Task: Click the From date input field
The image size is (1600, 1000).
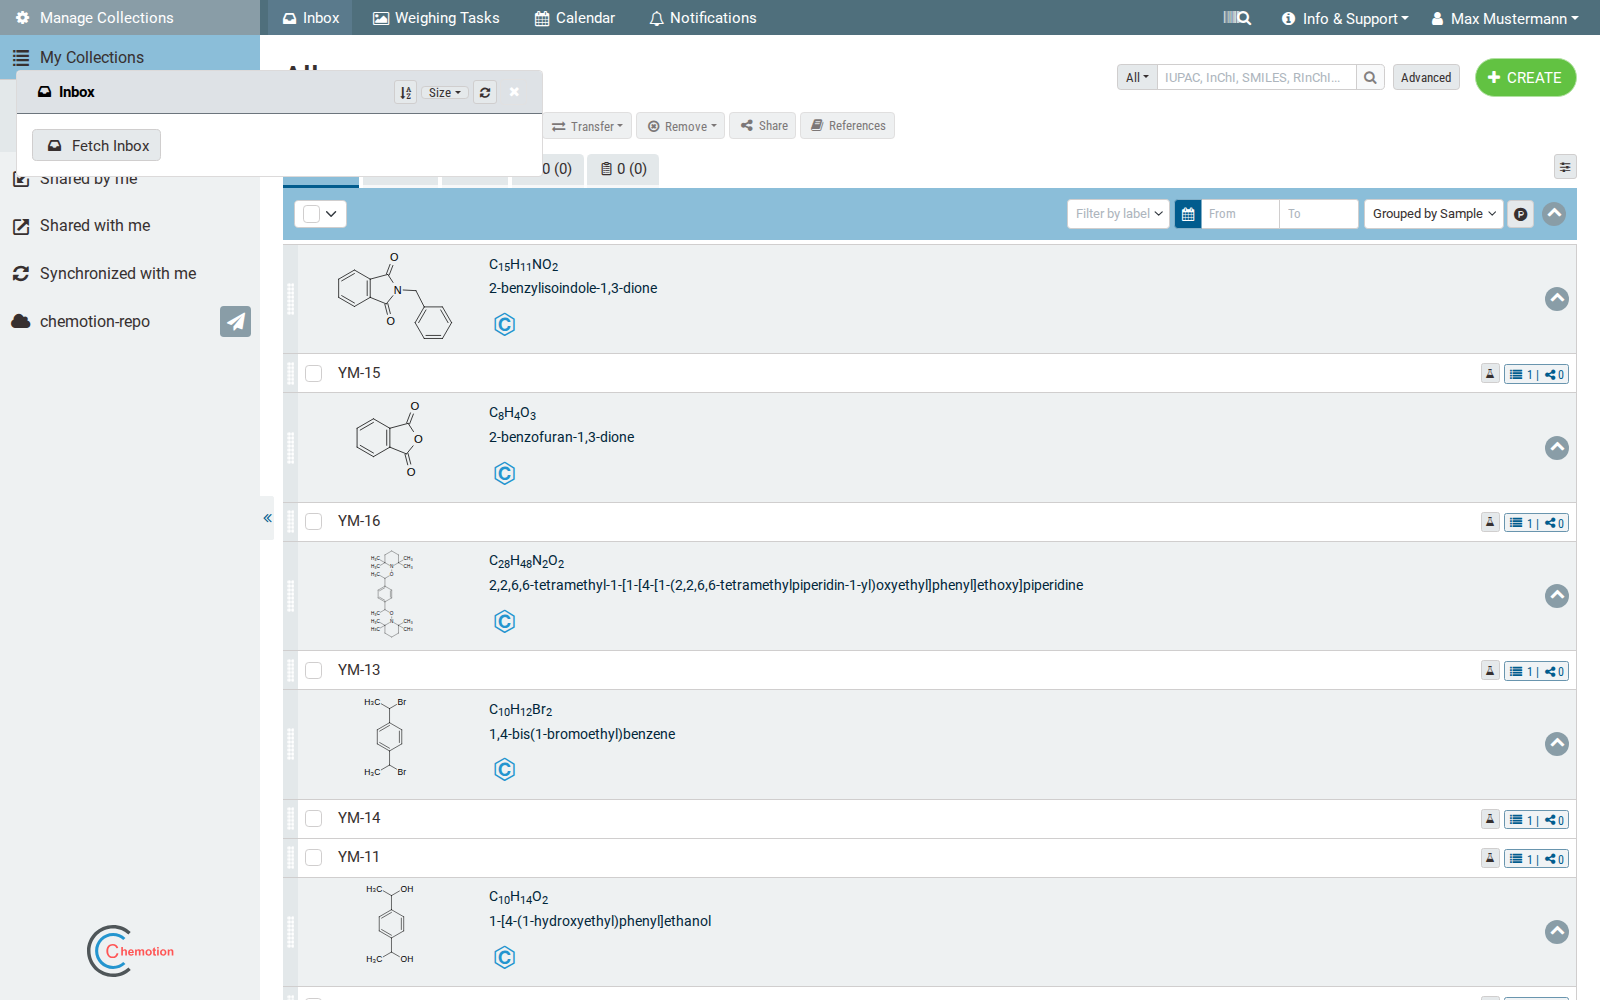Action: tap(1240, 214)
